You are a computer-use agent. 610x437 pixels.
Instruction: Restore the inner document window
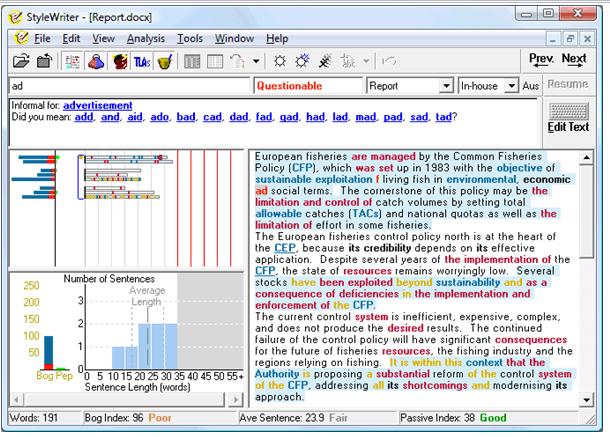[570, 39]
